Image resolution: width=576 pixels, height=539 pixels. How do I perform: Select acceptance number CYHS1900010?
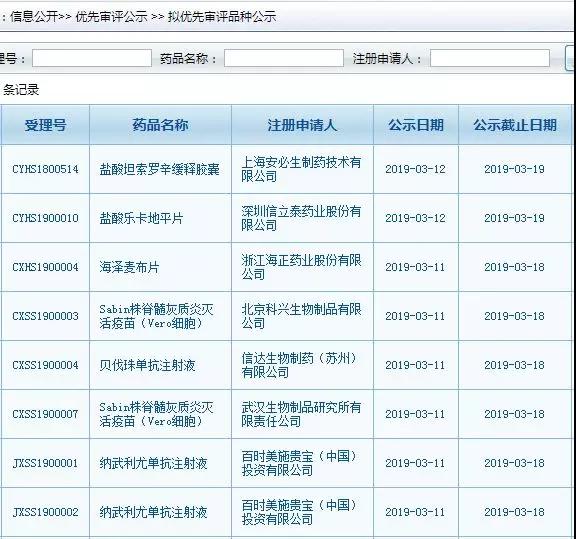[x=45, y=218]
